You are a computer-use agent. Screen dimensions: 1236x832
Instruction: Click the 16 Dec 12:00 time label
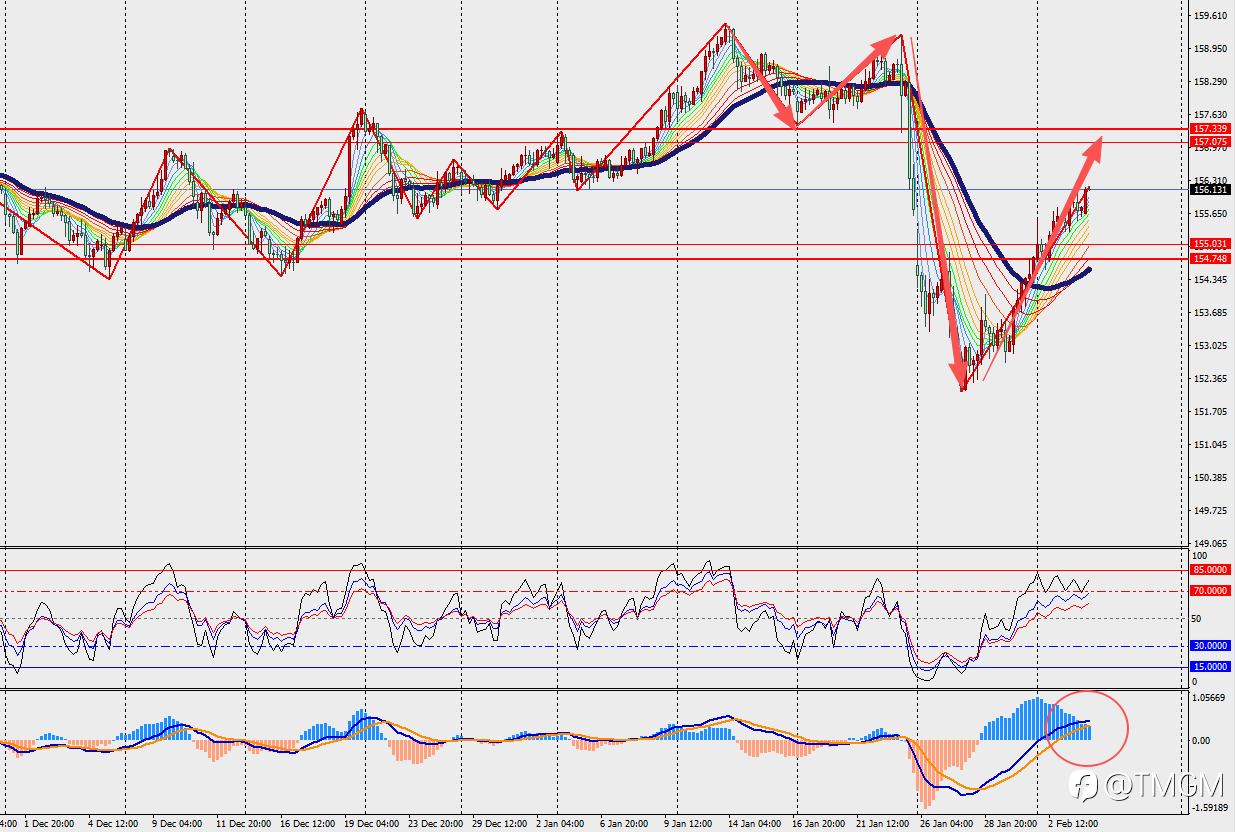point(307,824)
